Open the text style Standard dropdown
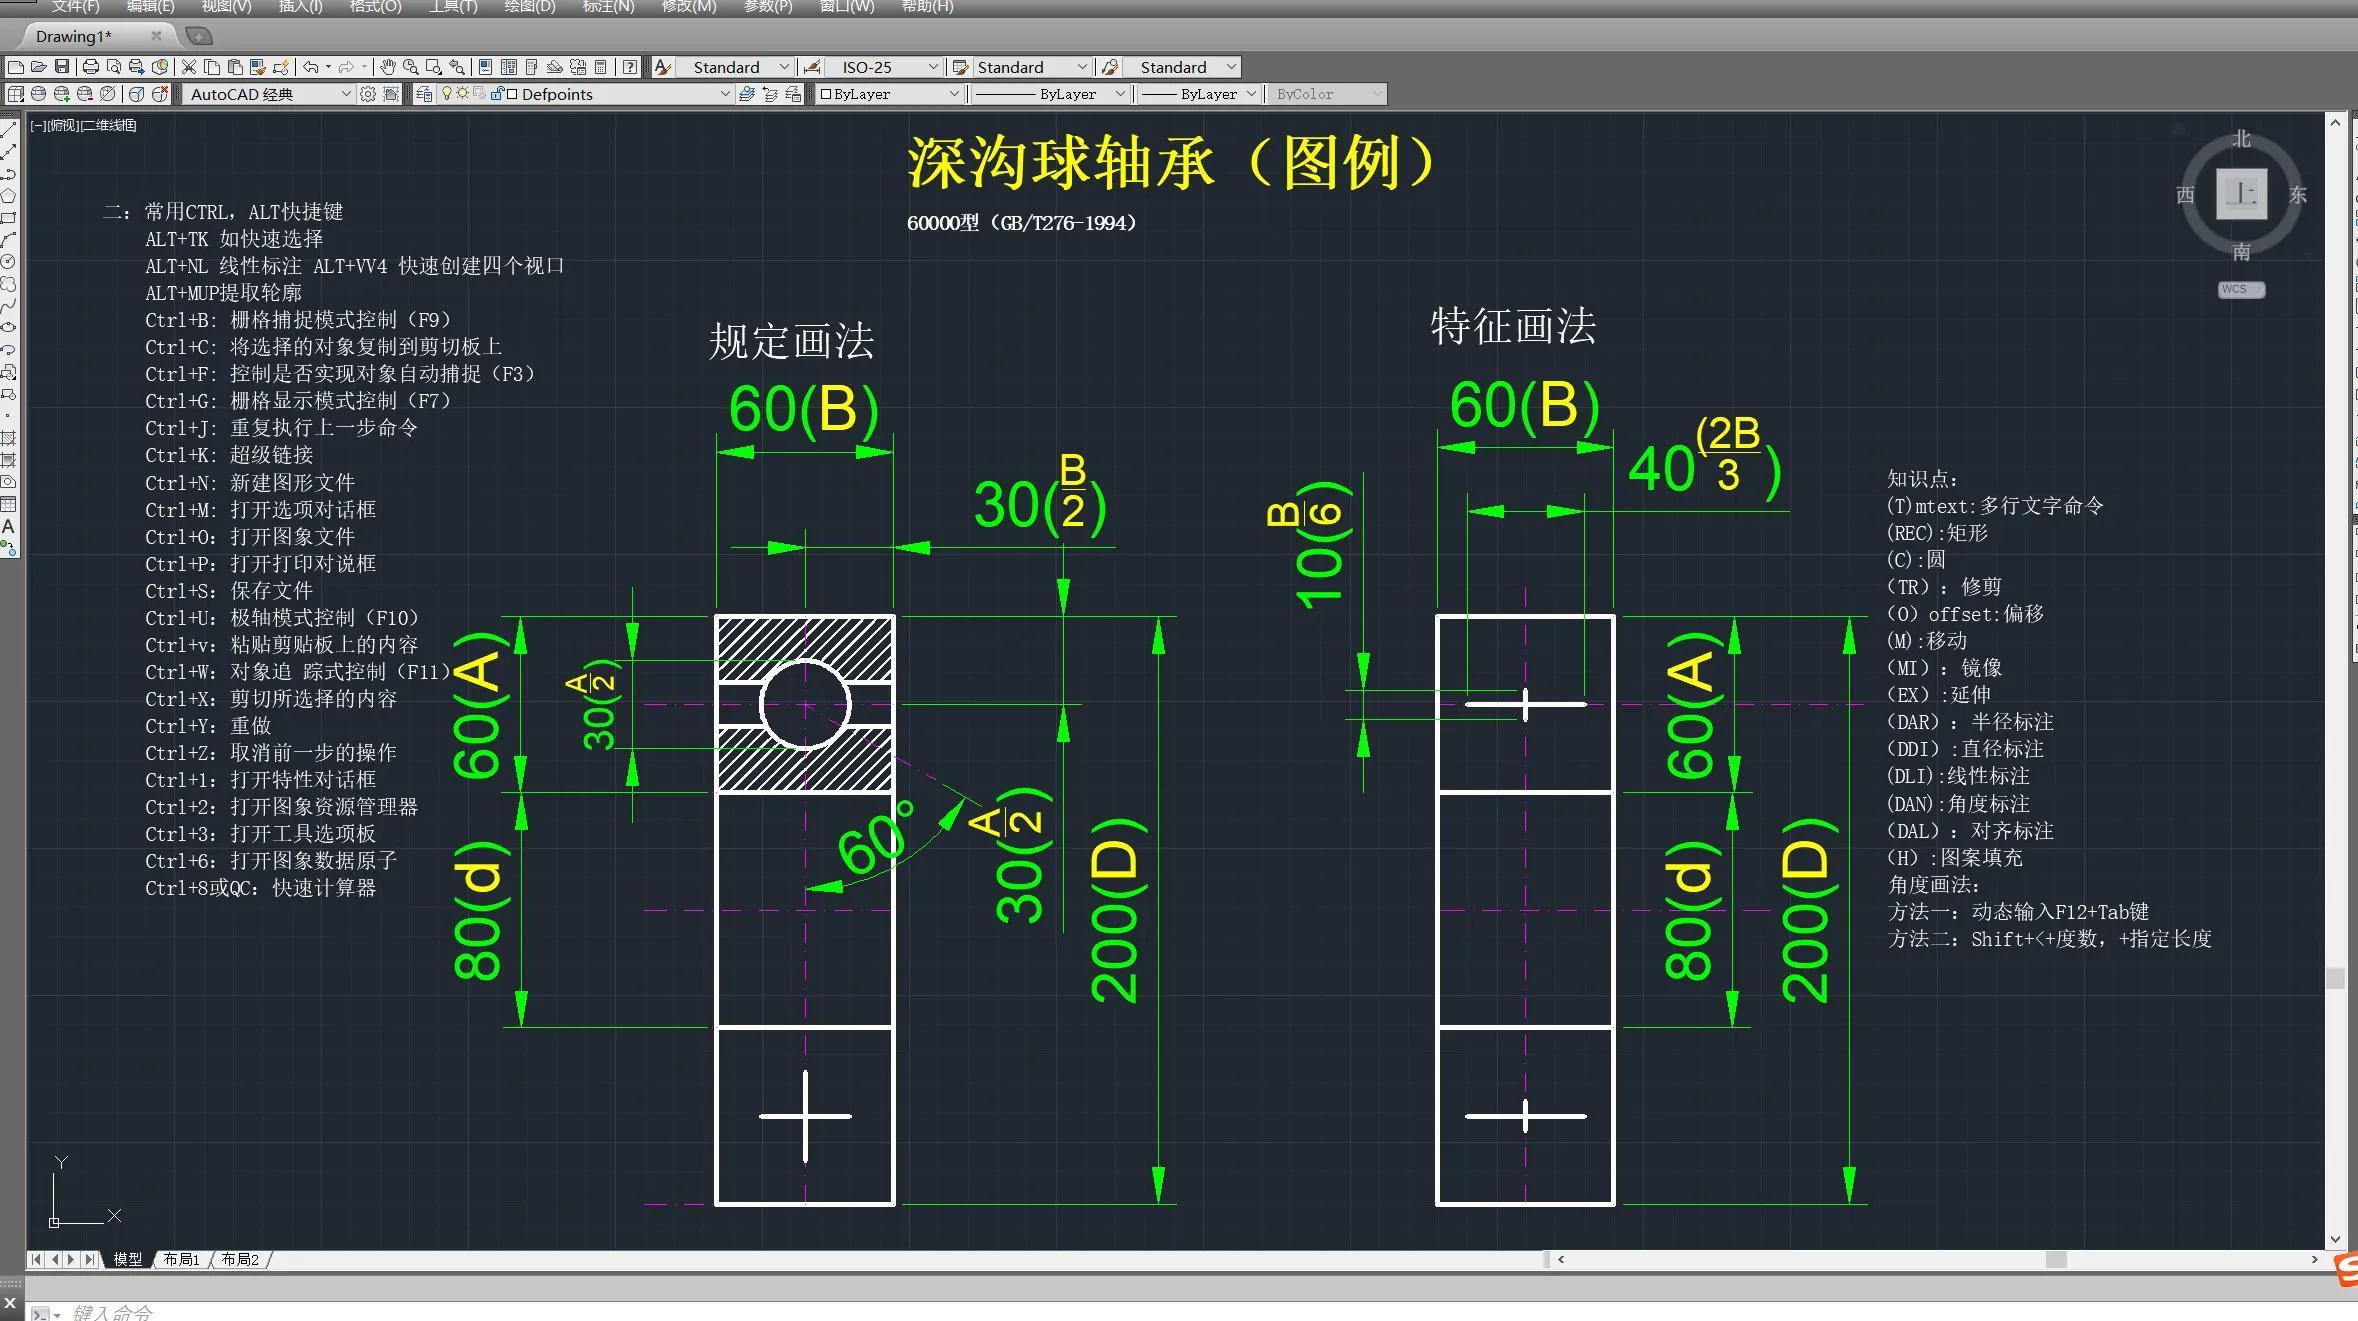Image resolution: width=2358 pixels, height=1321 pixels. click(784, 67)
